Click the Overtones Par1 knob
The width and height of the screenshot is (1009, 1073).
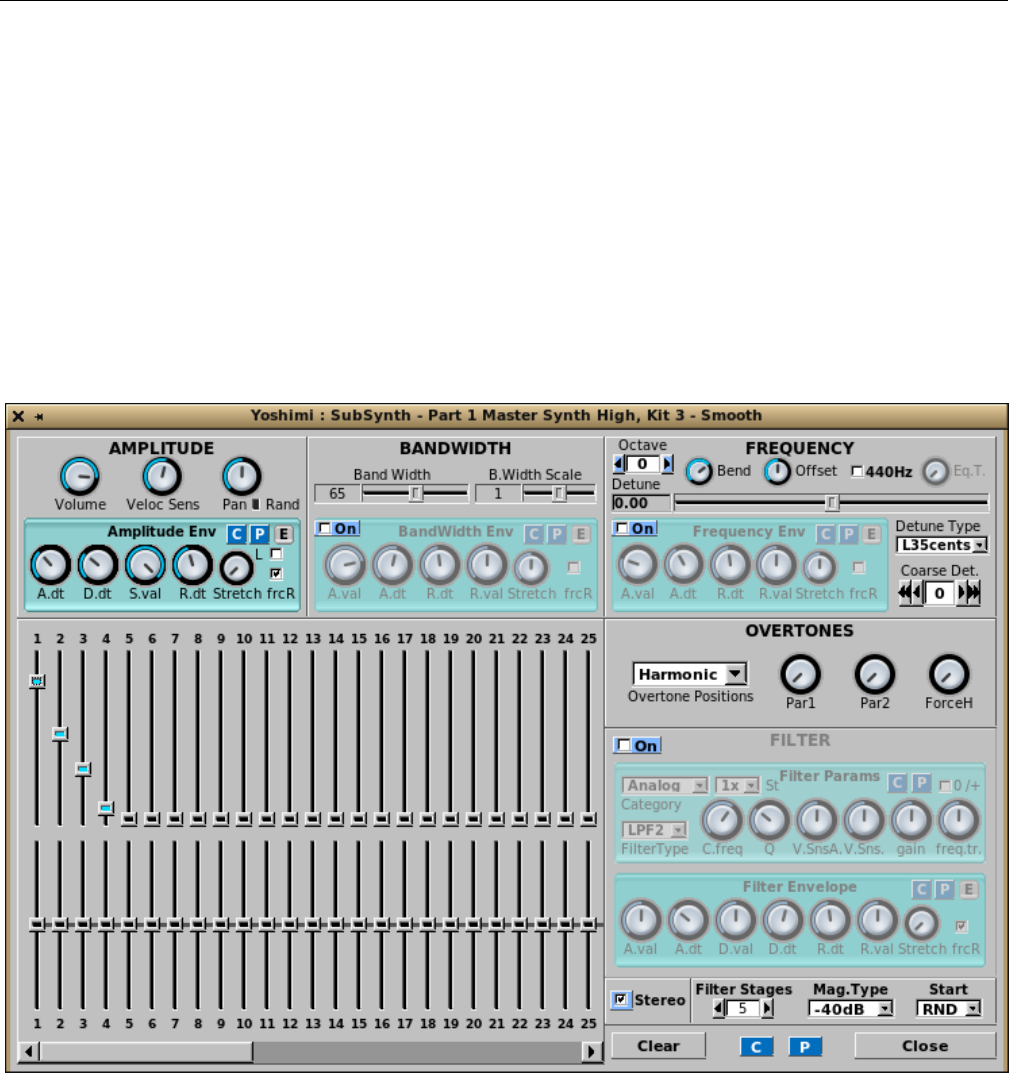800,675
